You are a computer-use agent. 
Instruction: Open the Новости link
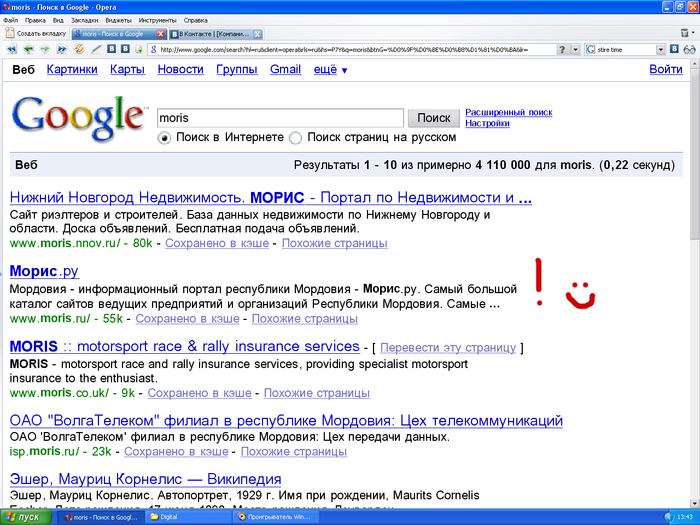click(180, 70)
